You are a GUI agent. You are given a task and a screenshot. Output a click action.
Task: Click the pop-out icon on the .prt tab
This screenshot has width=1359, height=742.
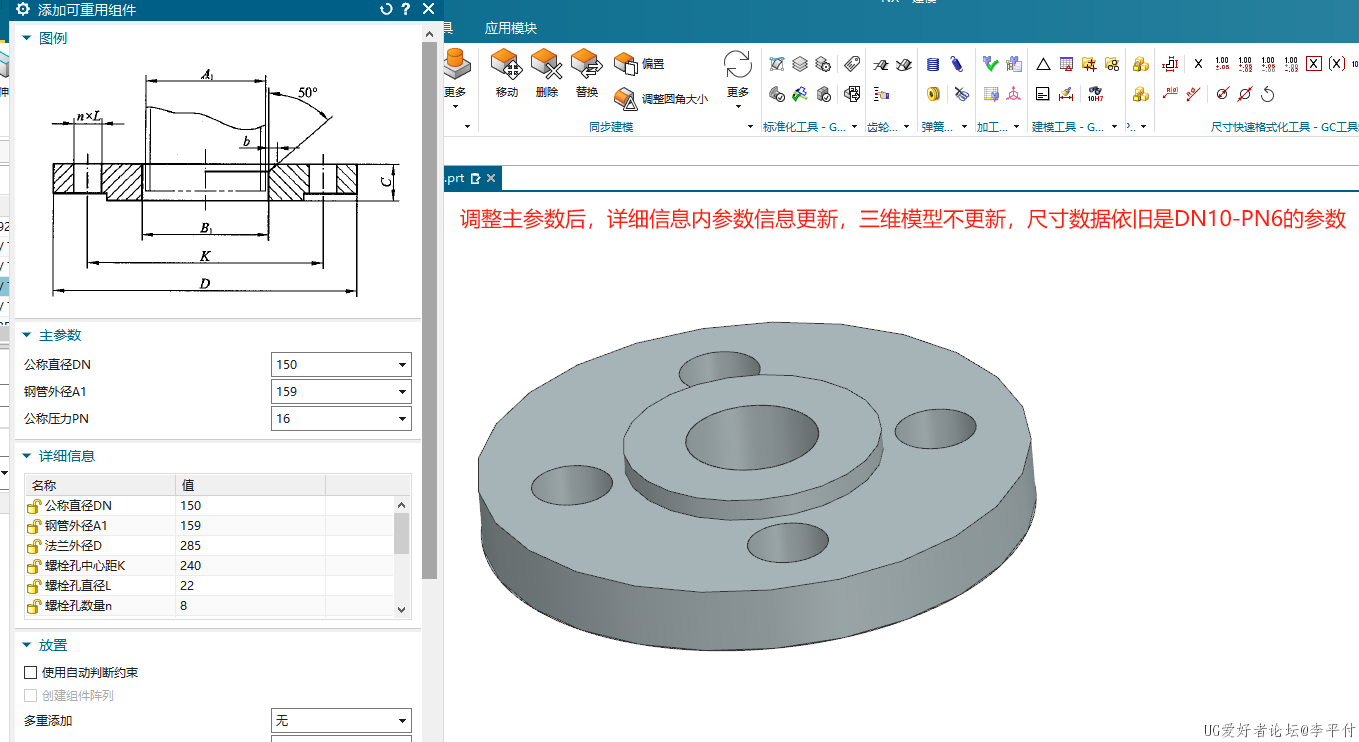(x=476, y=178)
